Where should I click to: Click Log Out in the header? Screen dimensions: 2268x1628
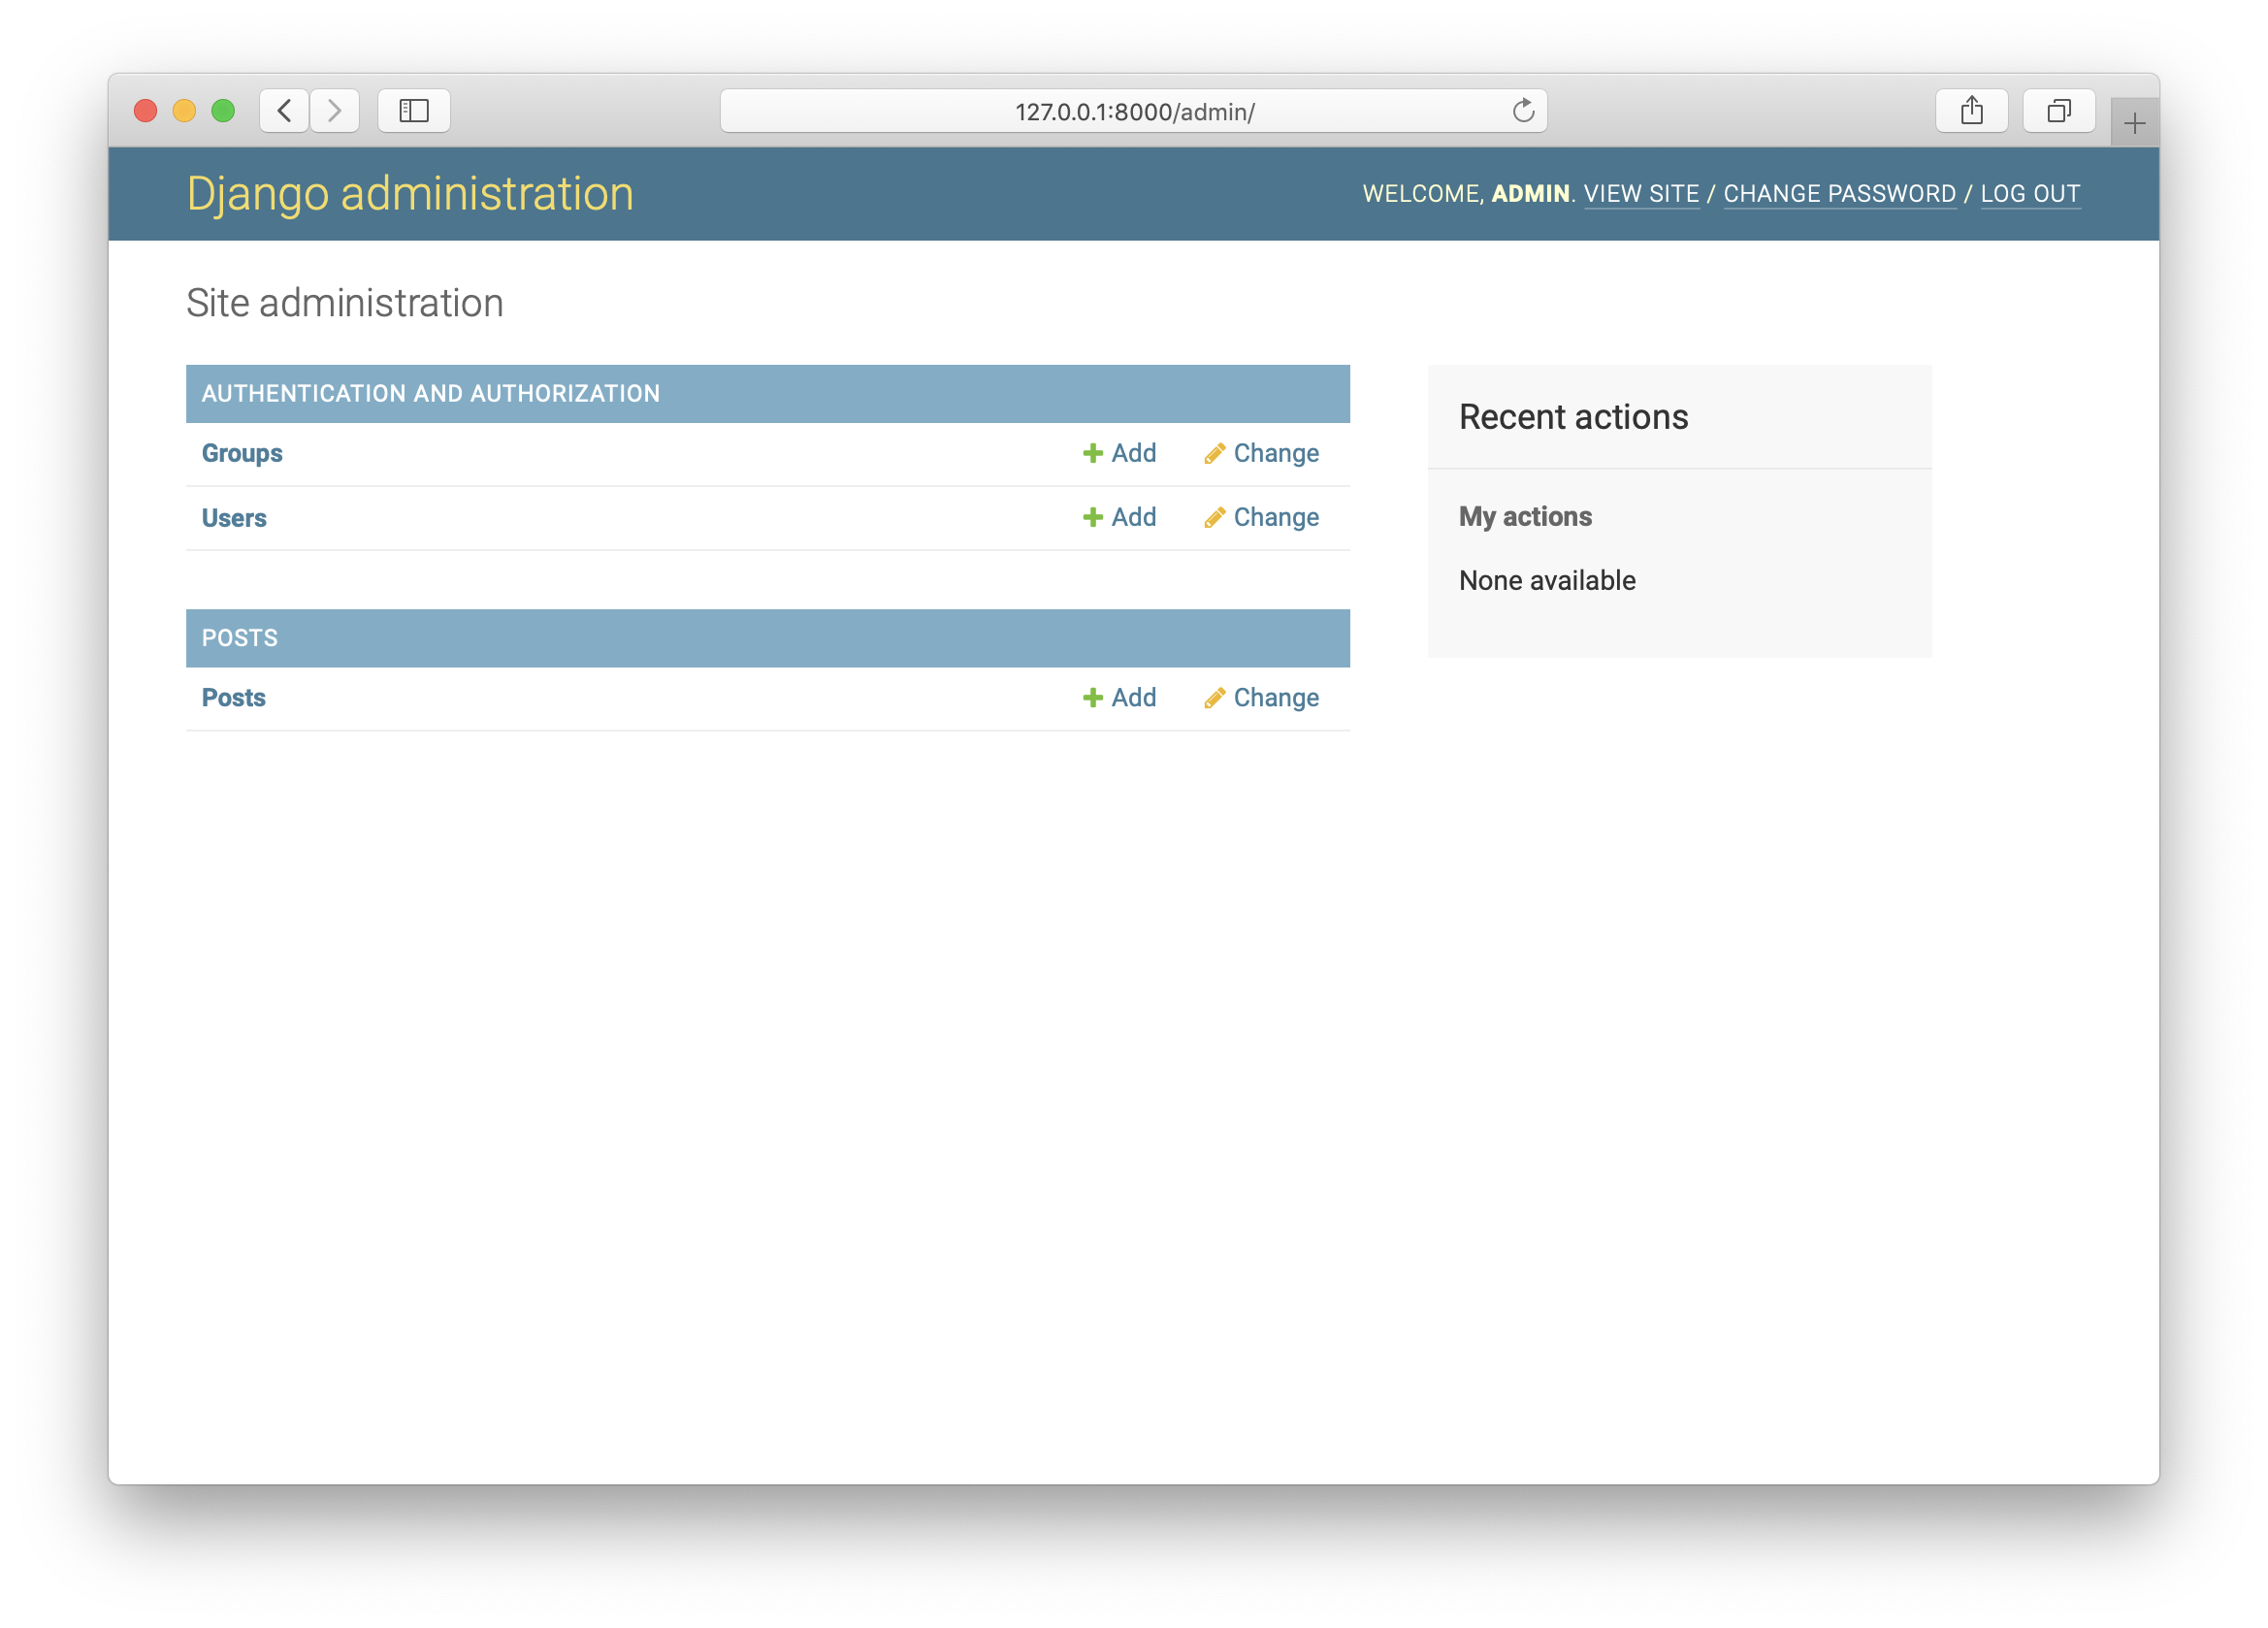2030,194
